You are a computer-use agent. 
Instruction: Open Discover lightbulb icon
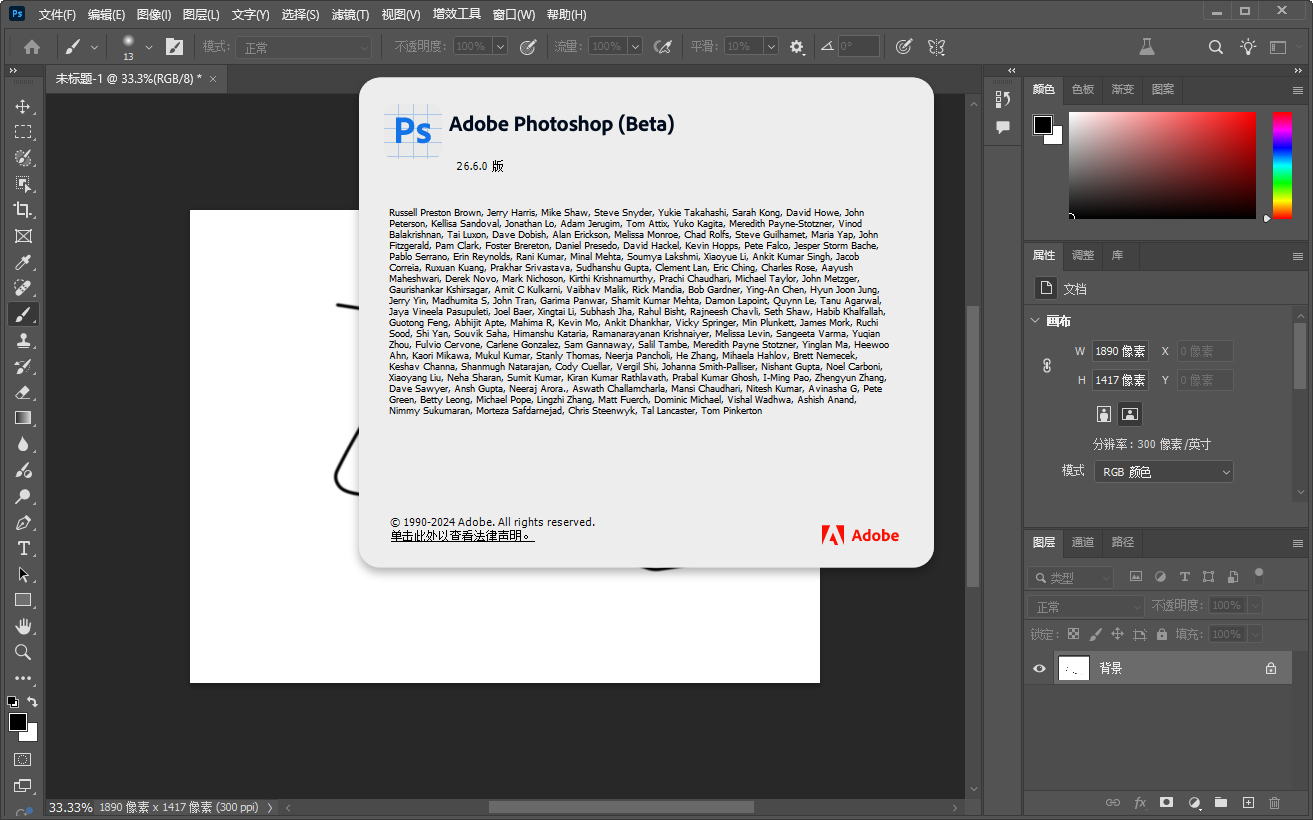[1248, 46]
